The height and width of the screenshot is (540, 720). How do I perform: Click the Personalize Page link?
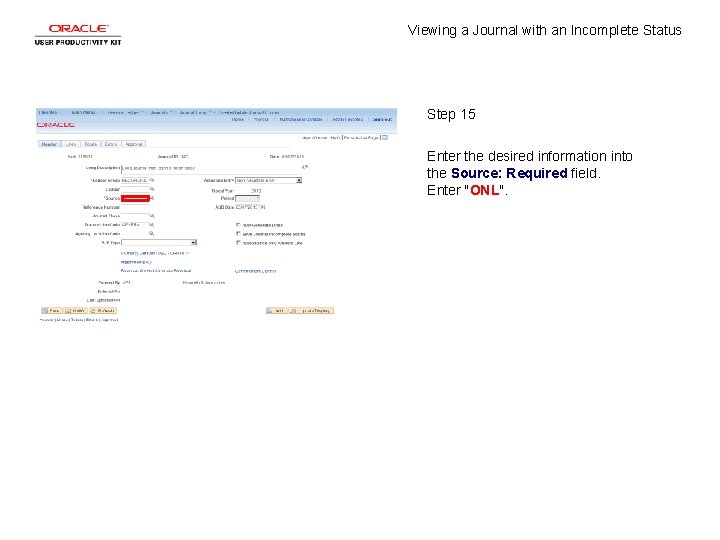click(361, 138)
